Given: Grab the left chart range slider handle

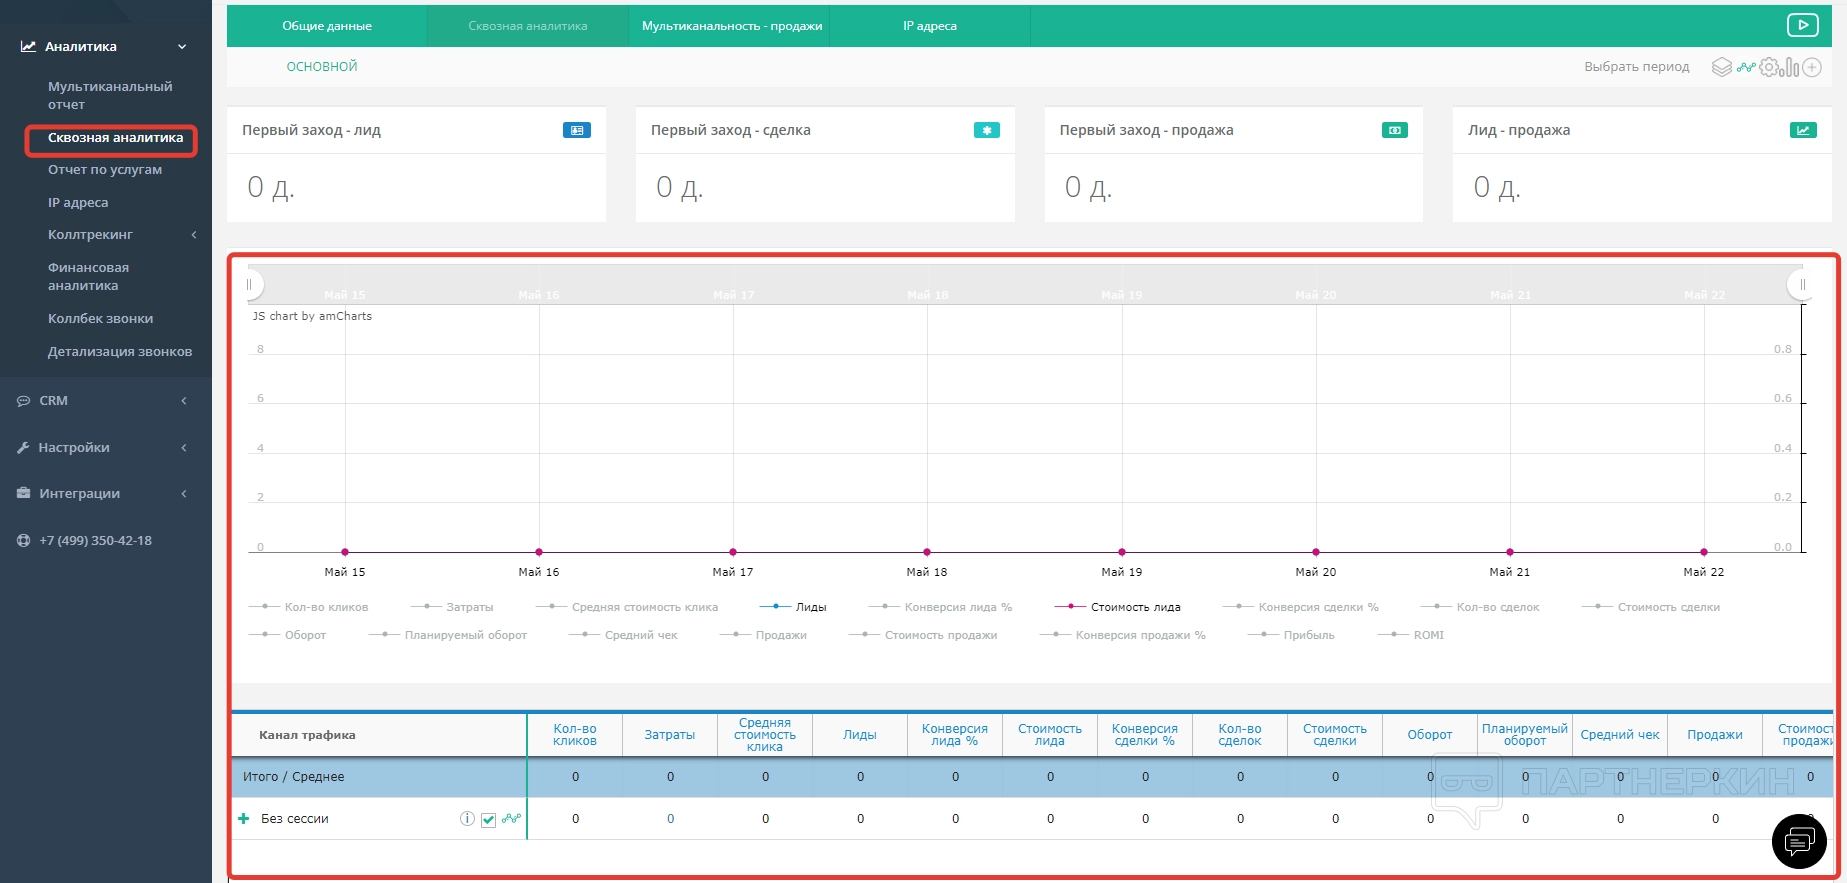Looking at the screenshot, I should coord(250,285).
